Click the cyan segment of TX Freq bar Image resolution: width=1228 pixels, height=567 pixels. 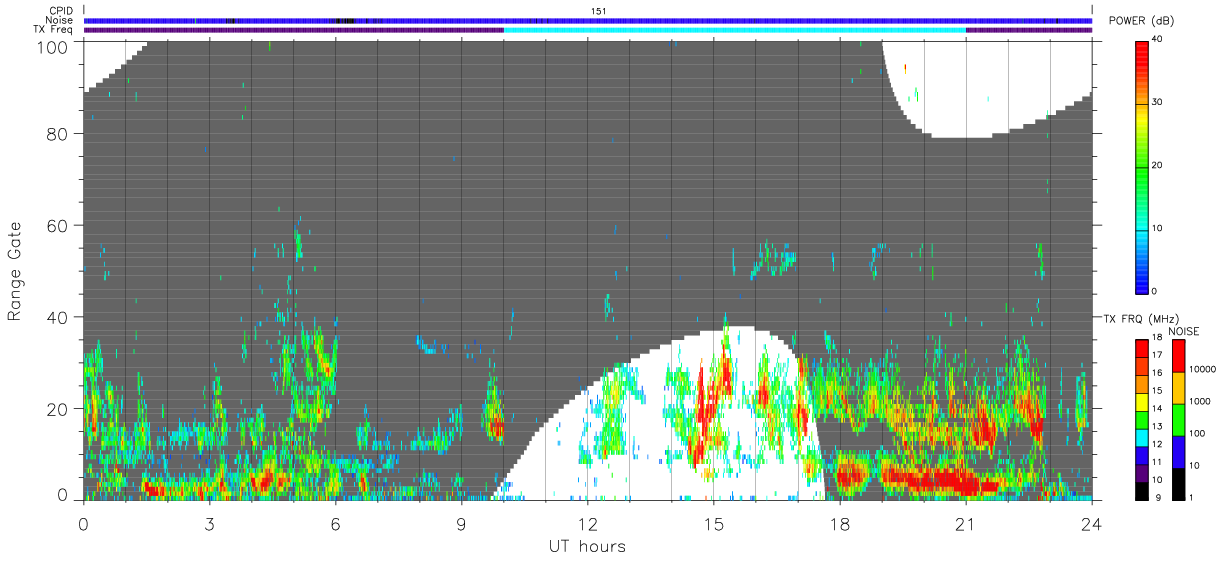(x=735, y=30)
